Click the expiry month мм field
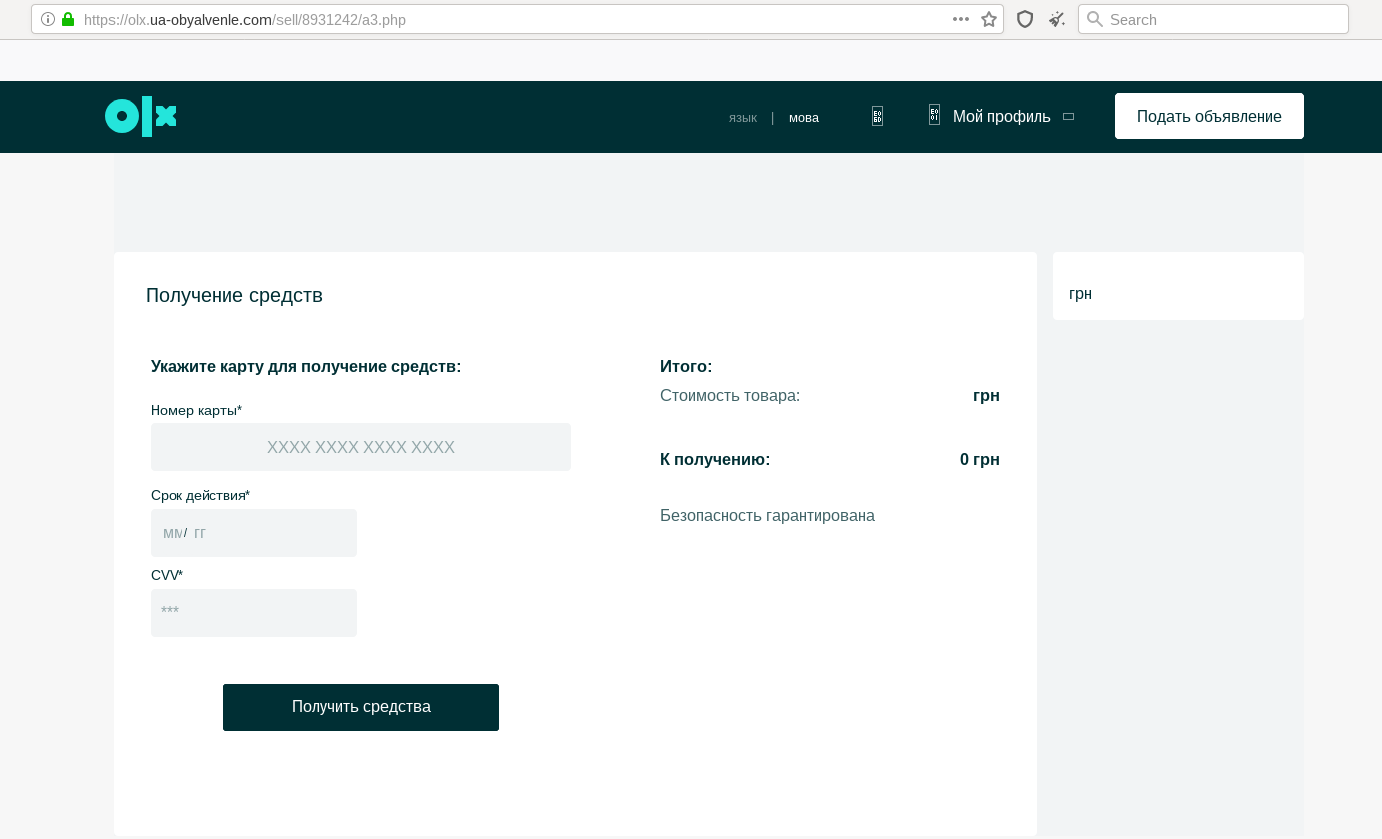This screenshot has width=1382, height=839. pos(172,533)
